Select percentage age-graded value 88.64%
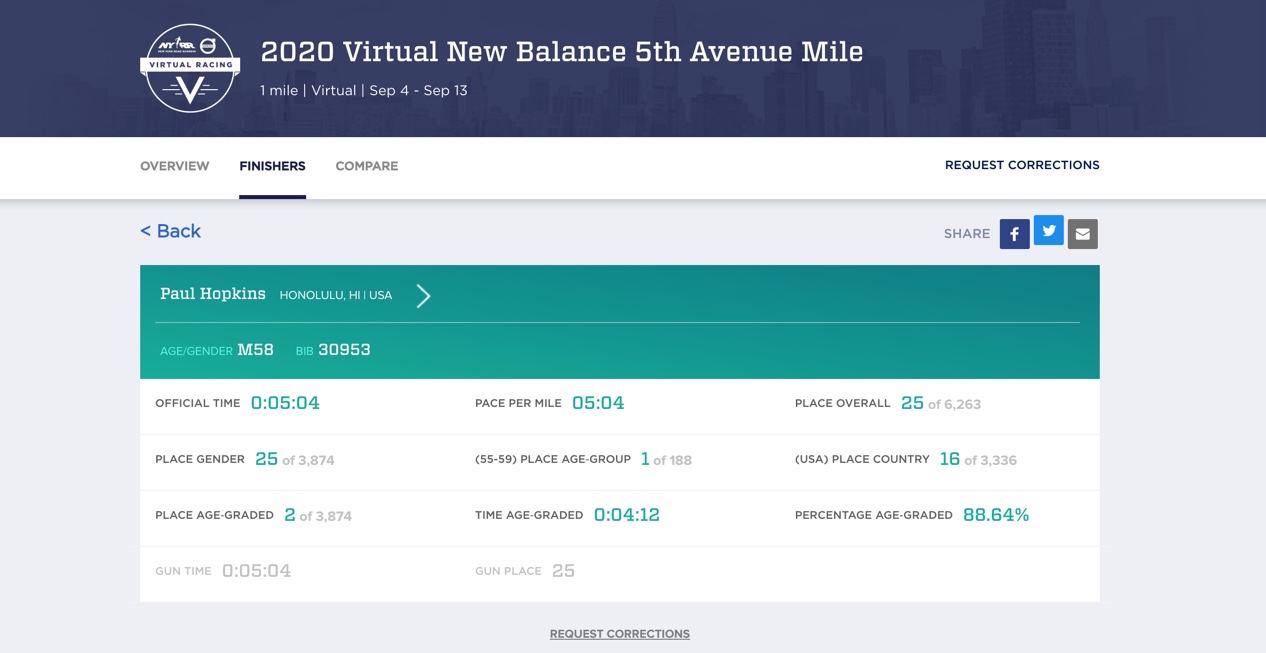 996,515
